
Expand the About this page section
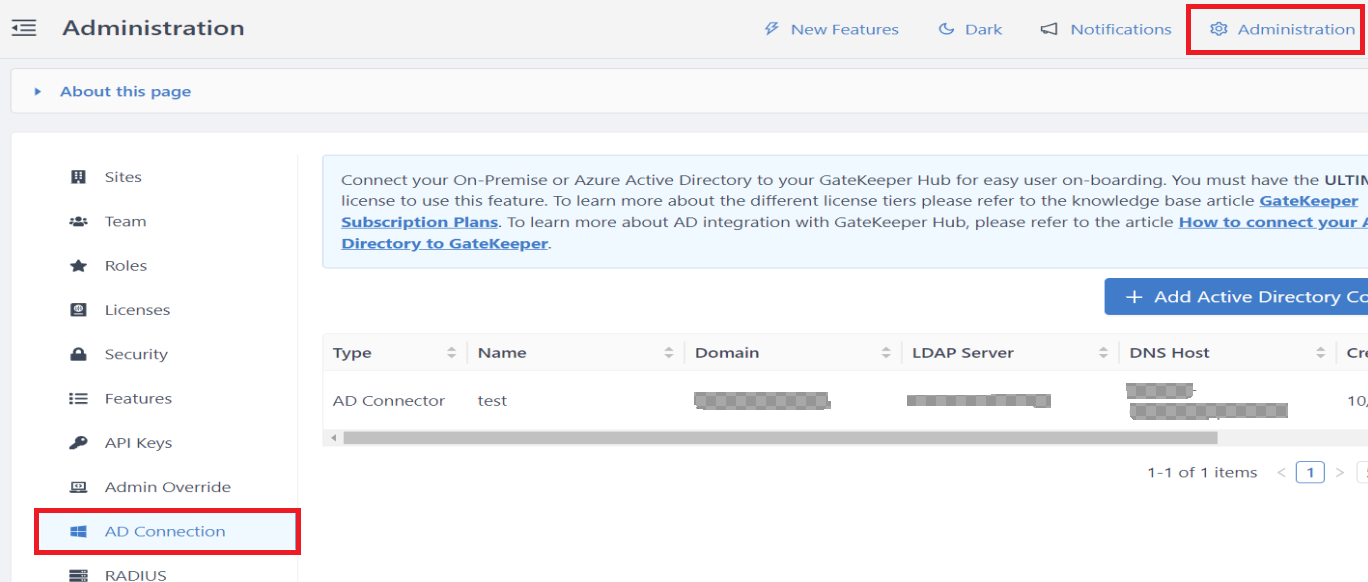124,91
